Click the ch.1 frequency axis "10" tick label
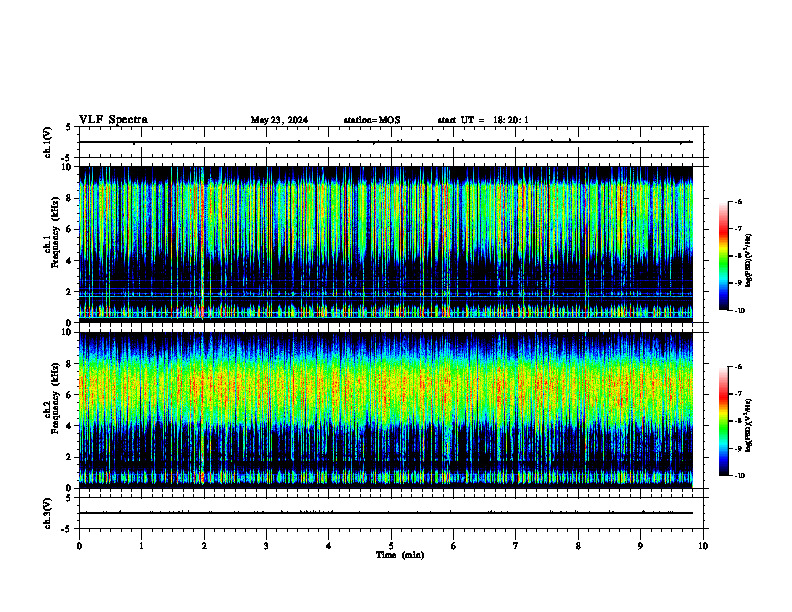Screen dimensions: 792x612 click(x=68, y=167)
